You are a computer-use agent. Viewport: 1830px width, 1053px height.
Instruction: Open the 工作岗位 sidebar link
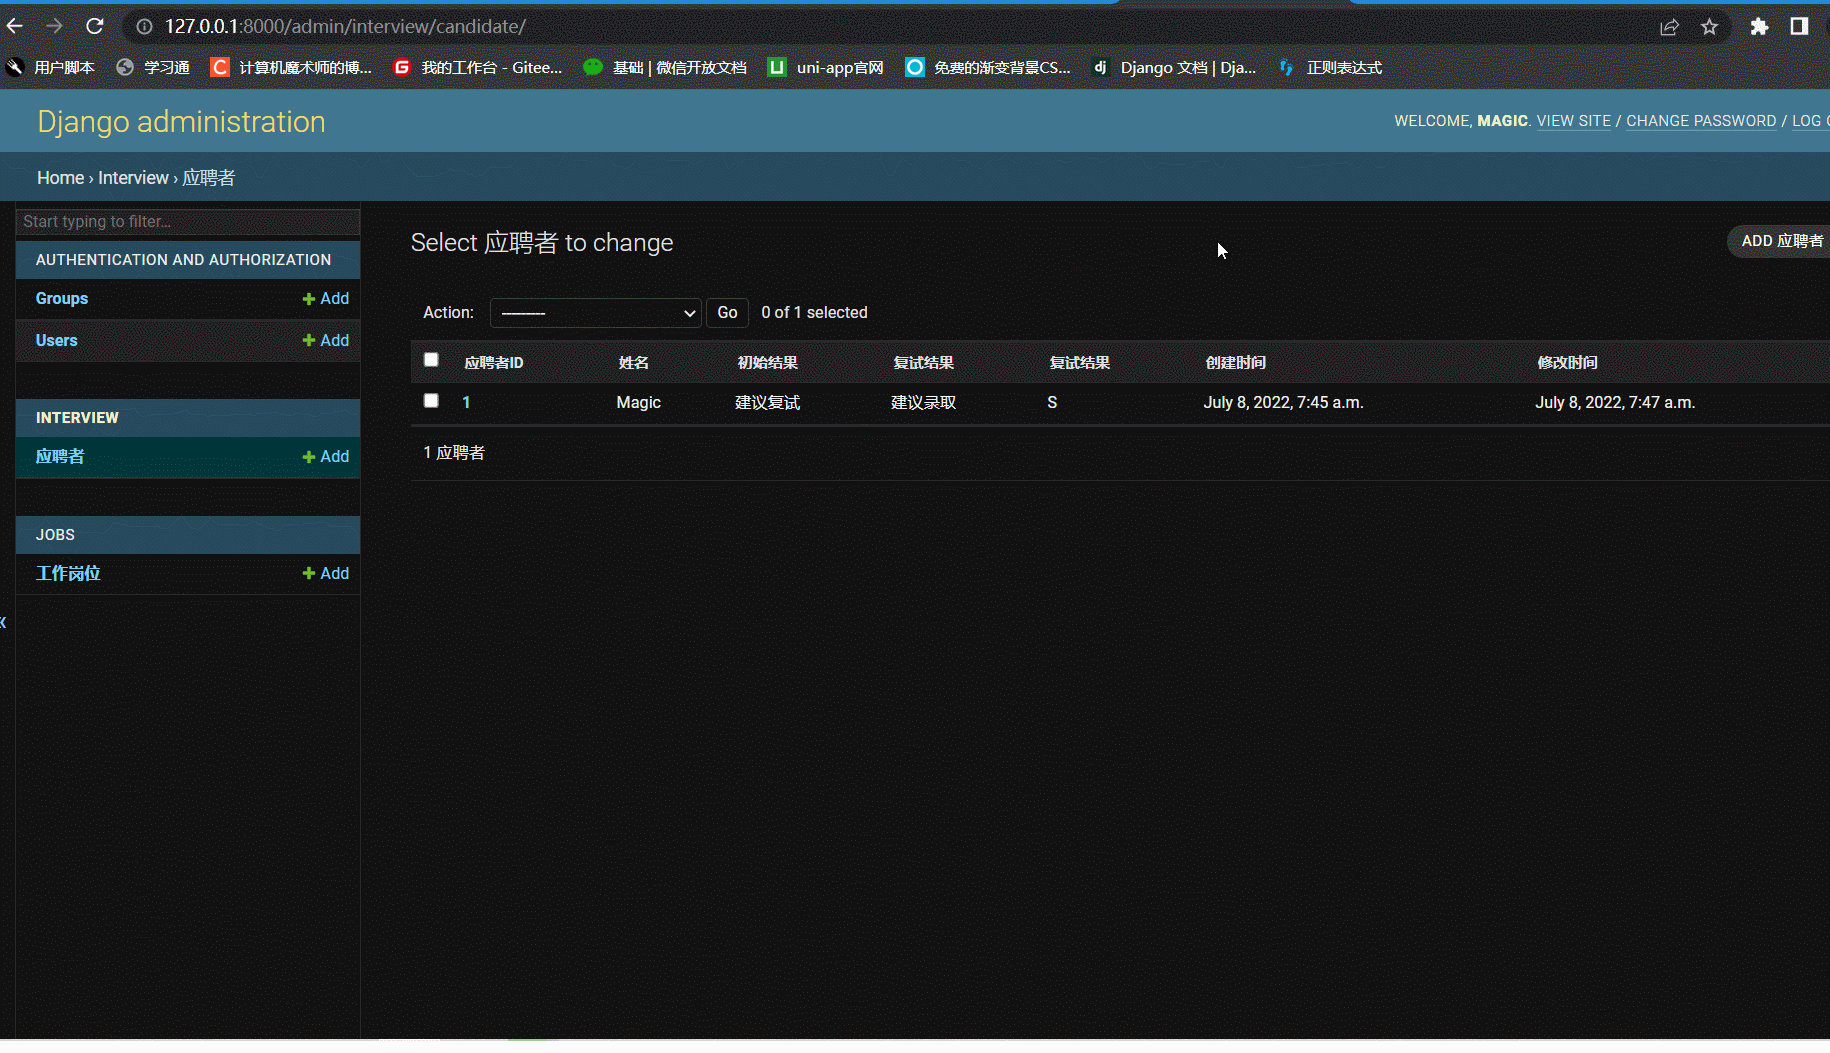(x=68, y=573)
